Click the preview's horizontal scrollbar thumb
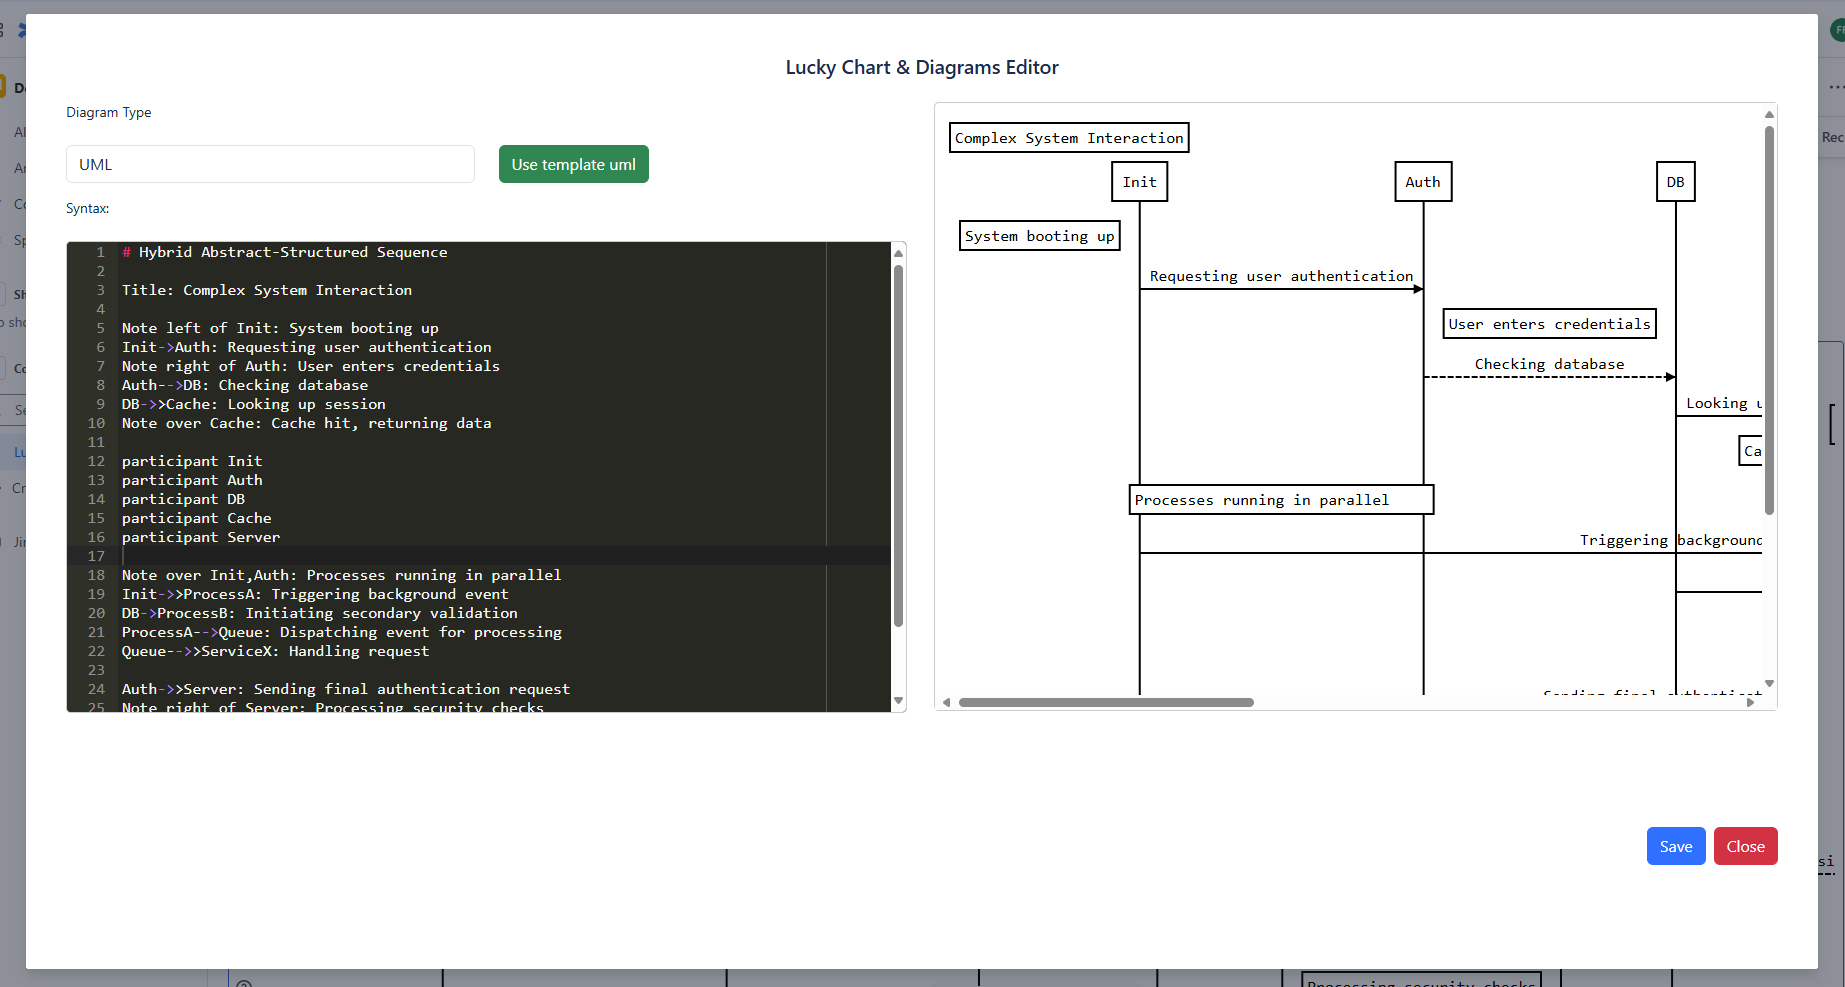This screenshot has height=987, width=1845. coord(1105,702)
